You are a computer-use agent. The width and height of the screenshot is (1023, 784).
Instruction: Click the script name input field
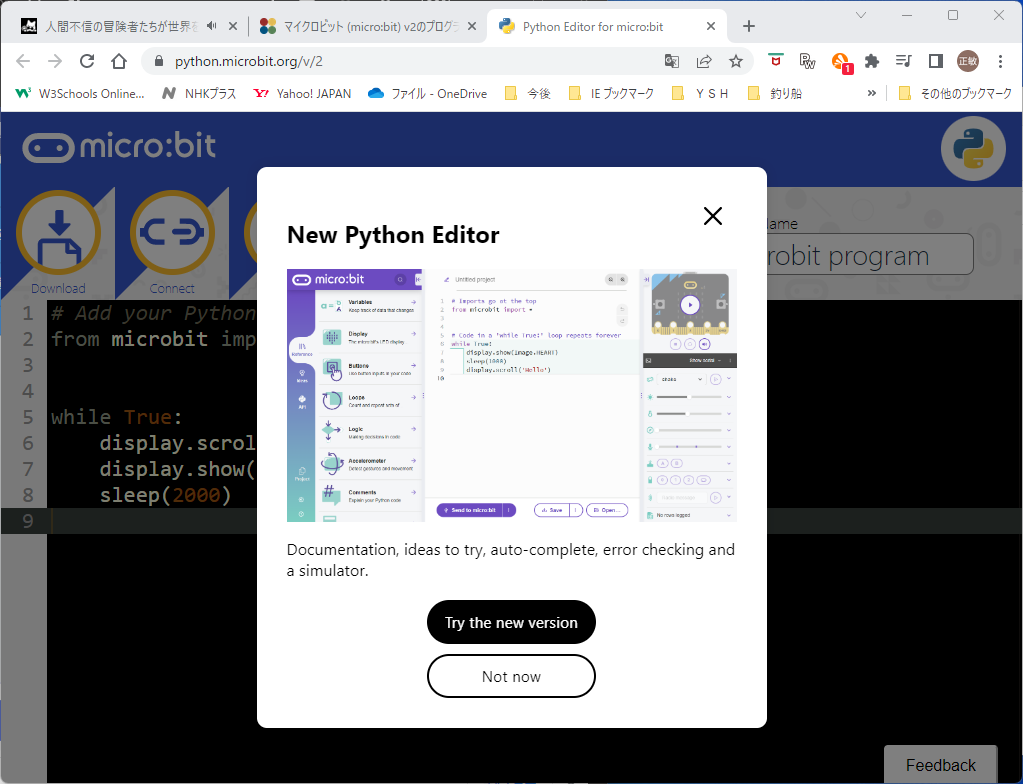tap(870, 255)
